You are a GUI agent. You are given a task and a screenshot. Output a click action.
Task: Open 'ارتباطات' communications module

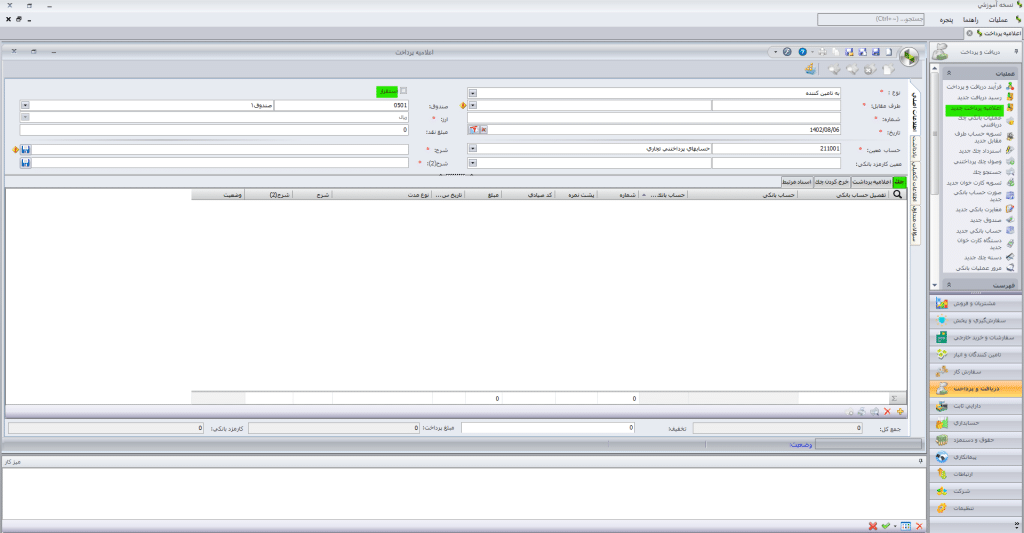[976, 474]
